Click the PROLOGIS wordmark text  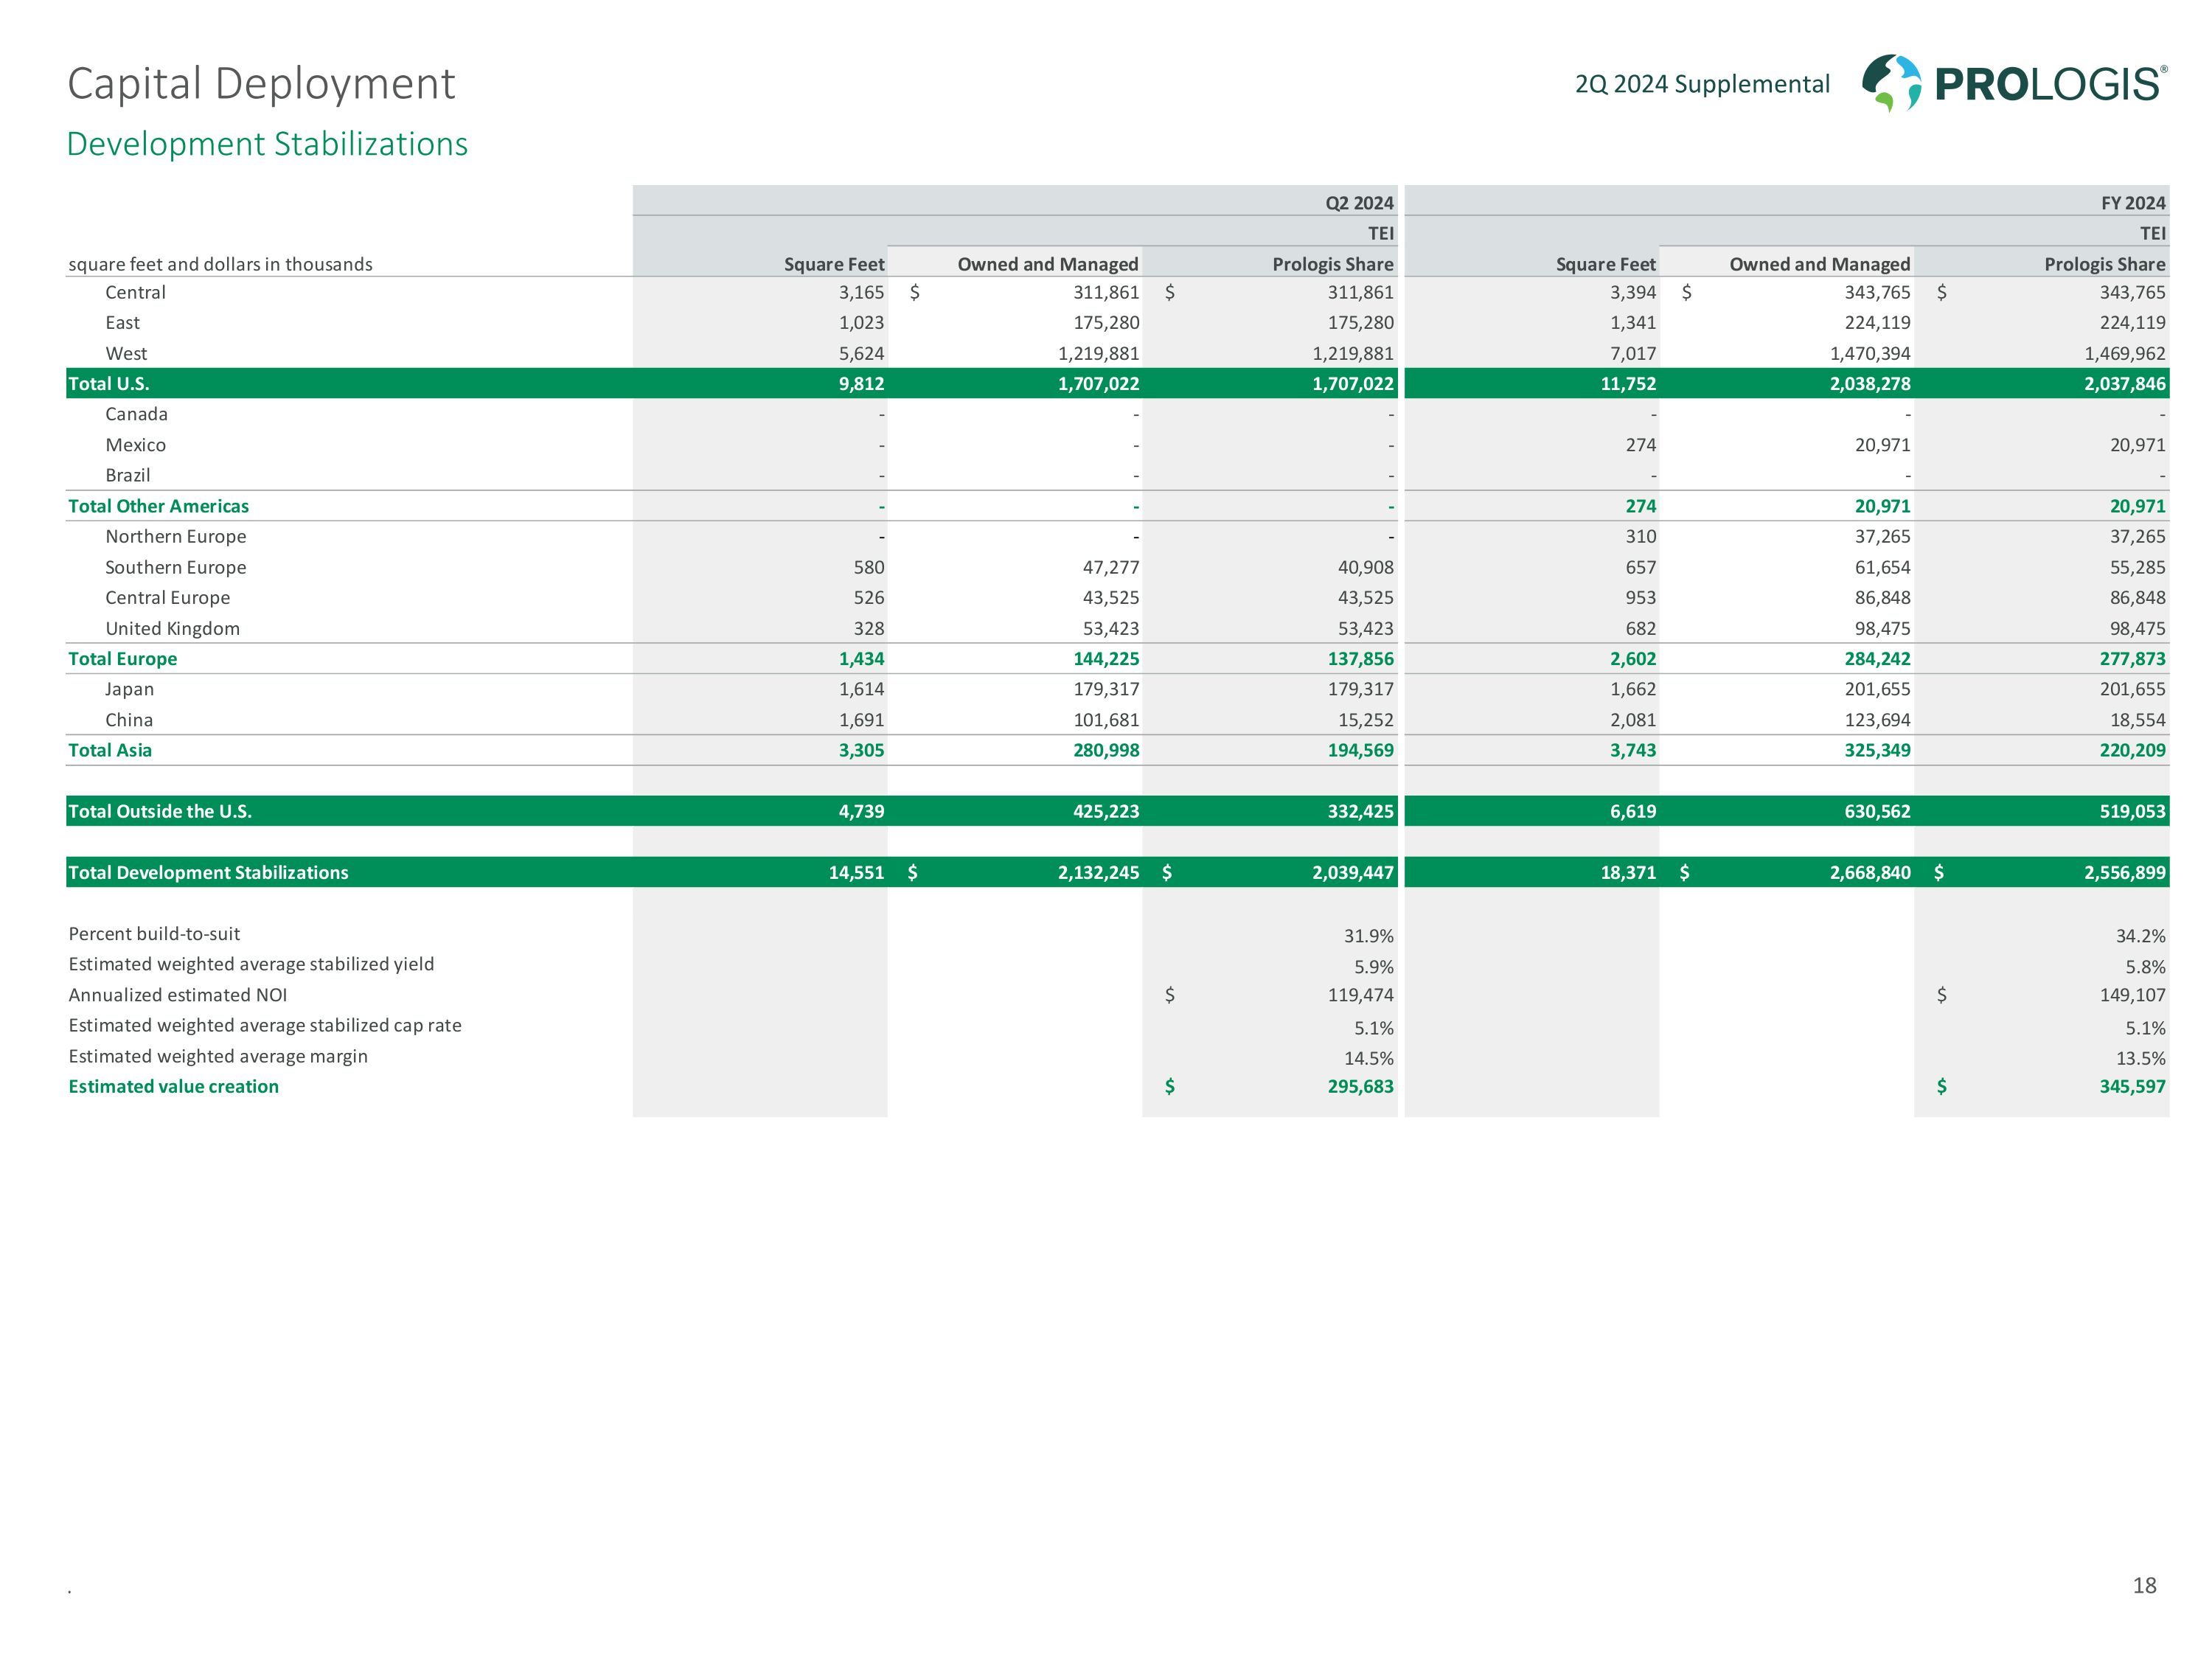click(x=2049, y=84)
